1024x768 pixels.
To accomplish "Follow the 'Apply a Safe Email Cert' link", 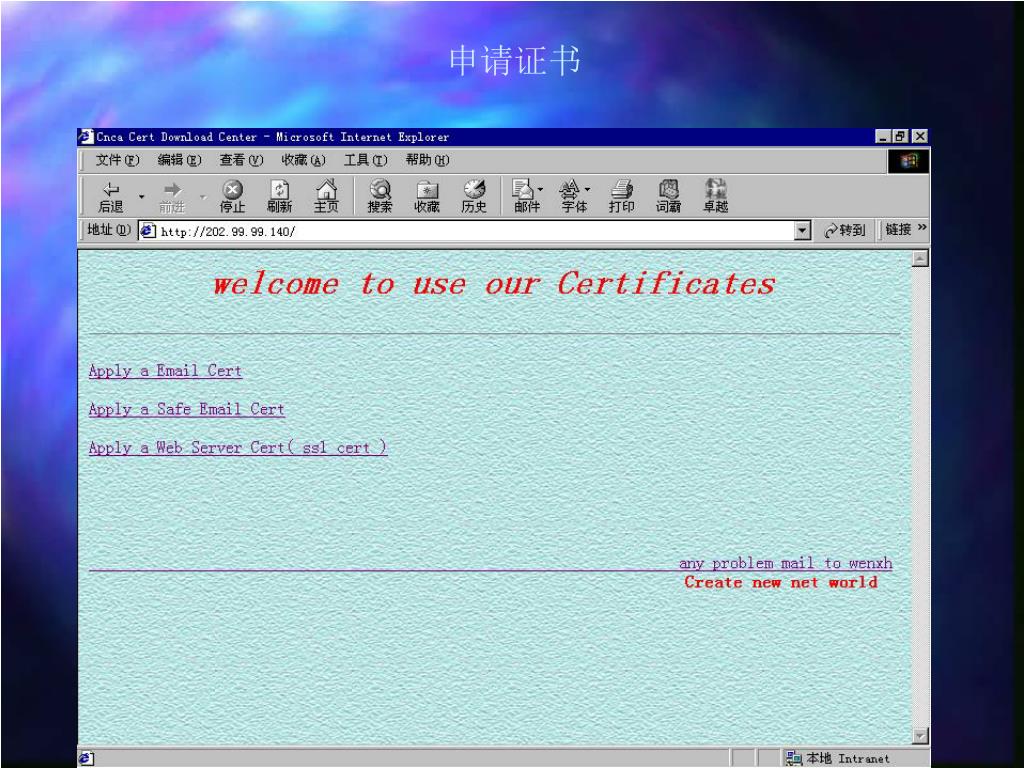I will (187, 409).
